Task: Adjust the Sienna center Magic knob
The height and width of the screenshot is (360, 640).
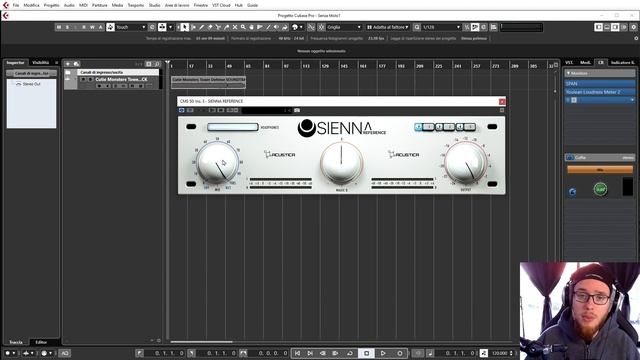Action: pos(342,163)
